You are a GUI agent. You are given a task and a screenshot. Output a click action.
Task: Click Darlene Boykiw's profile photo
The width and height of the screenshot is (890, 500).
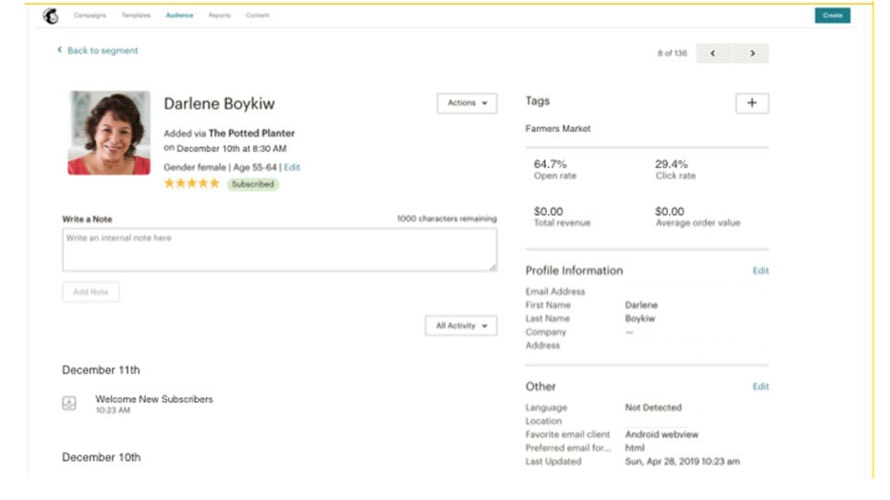pyautogui.click(x=109, y=133)
